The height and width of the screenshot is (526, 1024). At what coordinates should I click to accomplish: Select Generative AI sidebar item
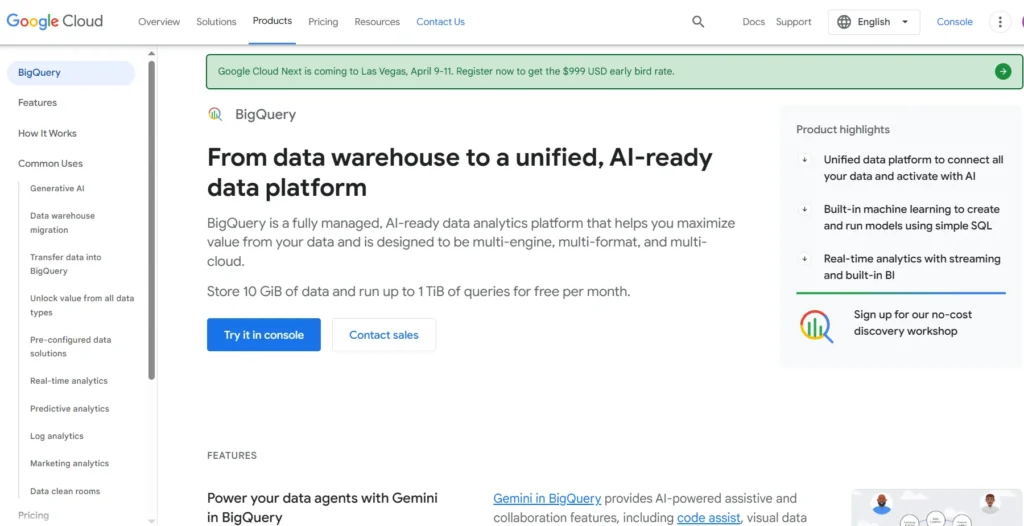pyautogui.click(x=57, y=188)
